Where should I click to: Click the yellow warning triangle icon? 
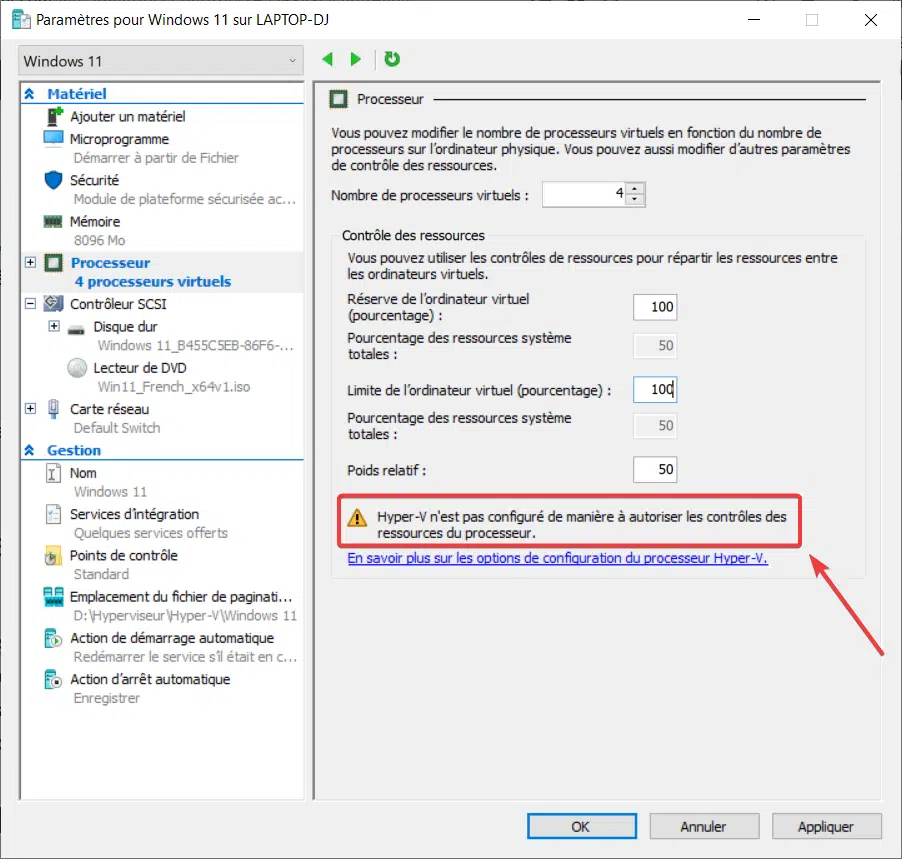pos(357,518)
